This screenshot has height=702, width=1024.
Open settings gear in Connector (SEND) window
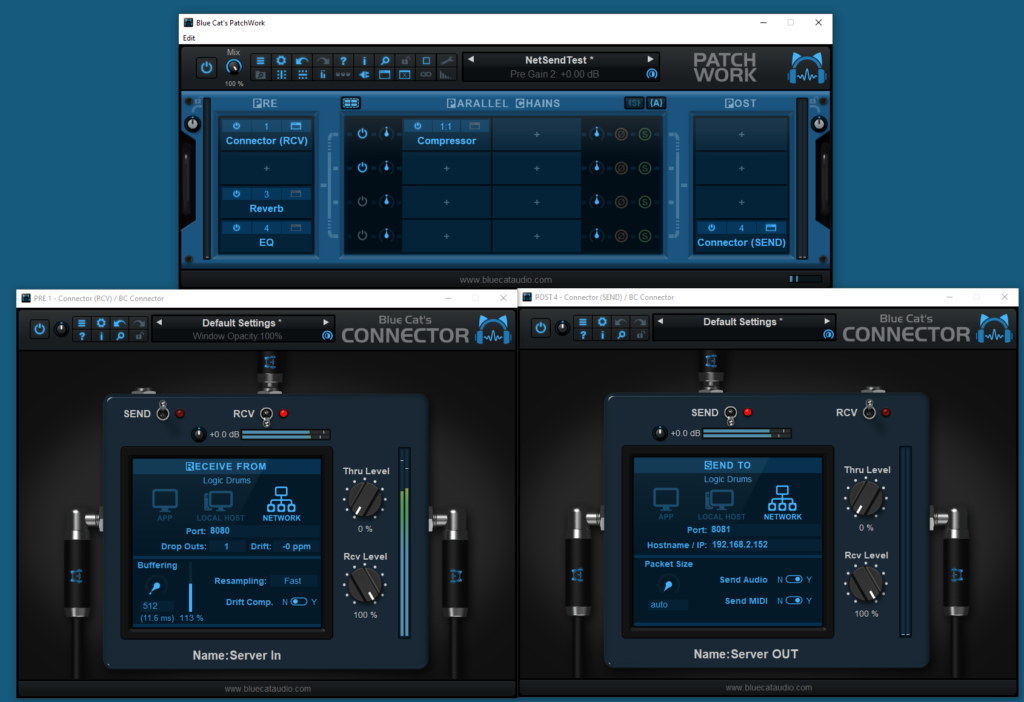pos(602,322)
